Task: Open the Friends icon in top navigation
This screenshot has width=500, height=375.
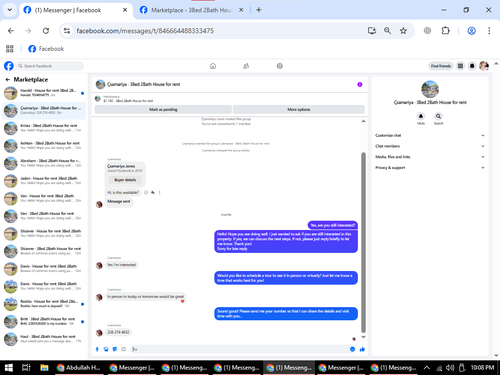Action: pos(246,66)
